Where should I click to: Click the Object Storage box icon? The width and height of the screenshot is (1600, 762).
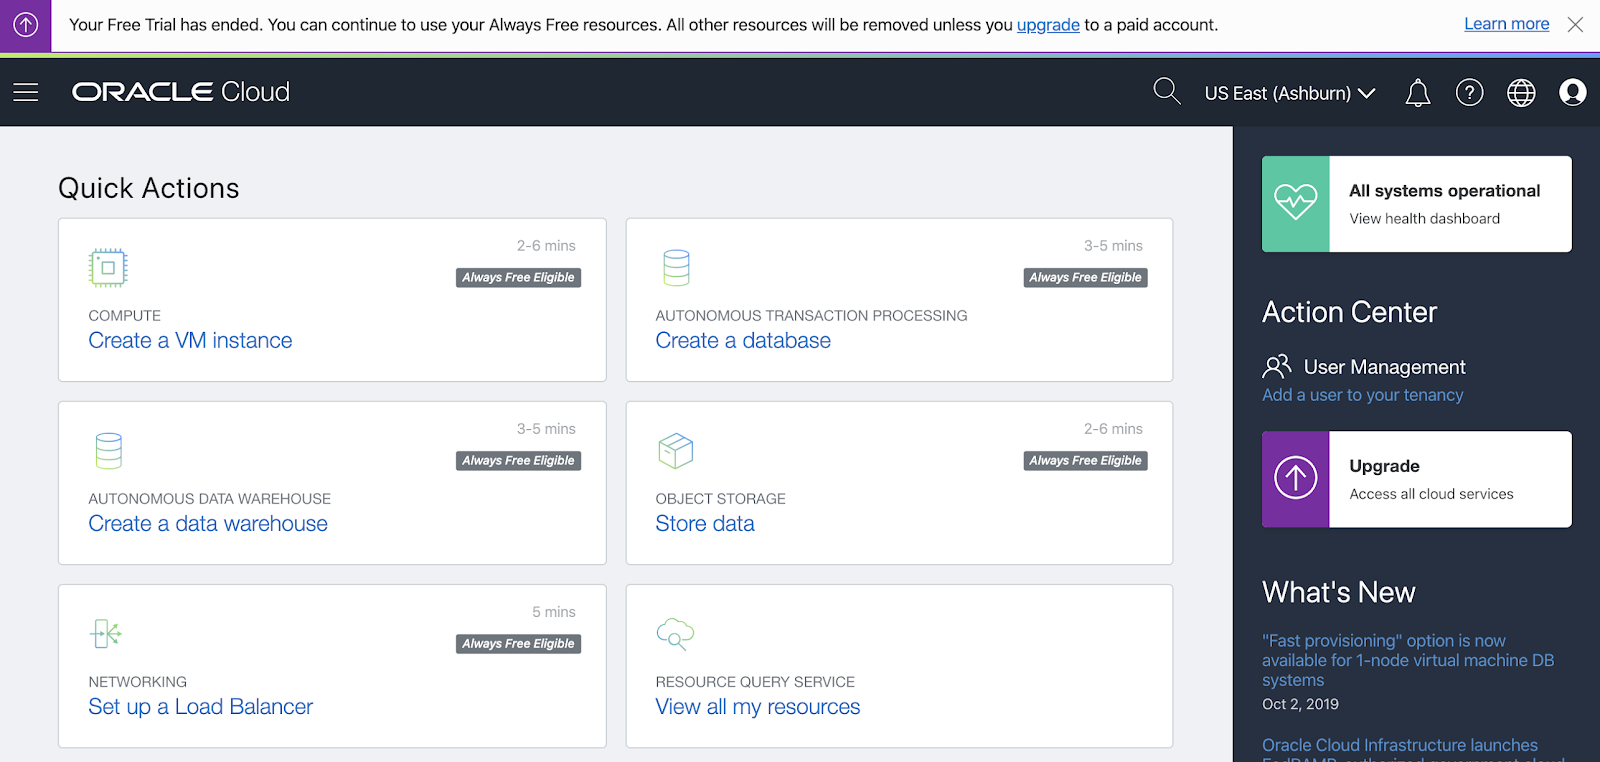[676, 451]
